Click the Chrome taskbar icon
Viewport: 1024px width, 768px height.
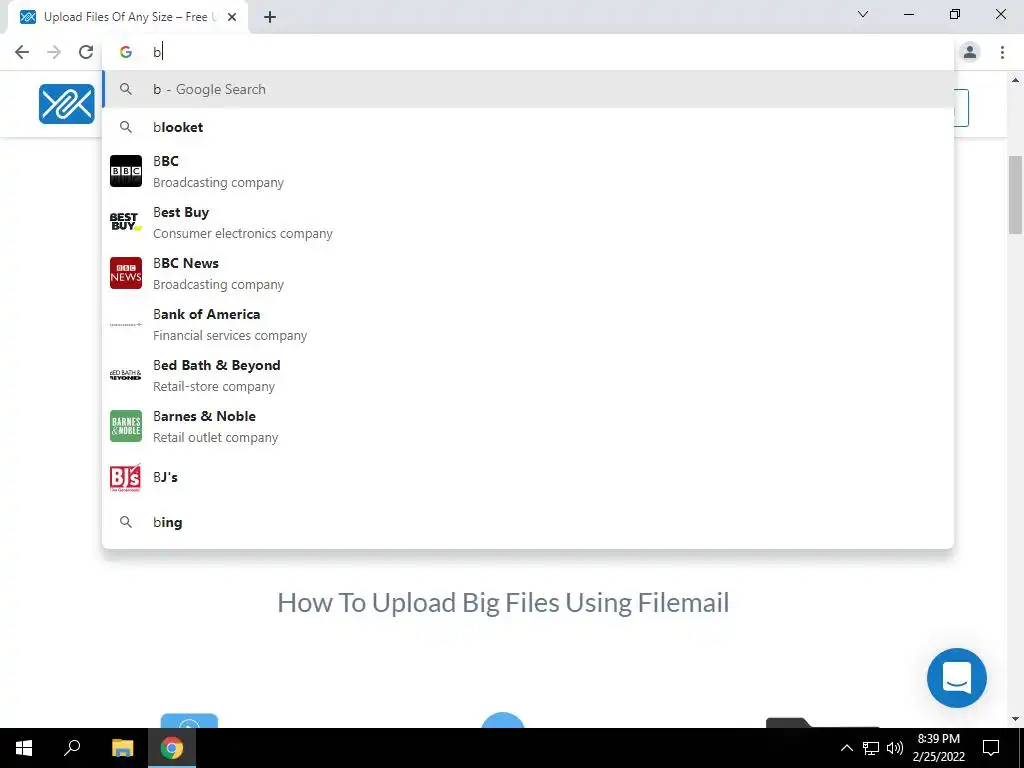coord(172,748)
